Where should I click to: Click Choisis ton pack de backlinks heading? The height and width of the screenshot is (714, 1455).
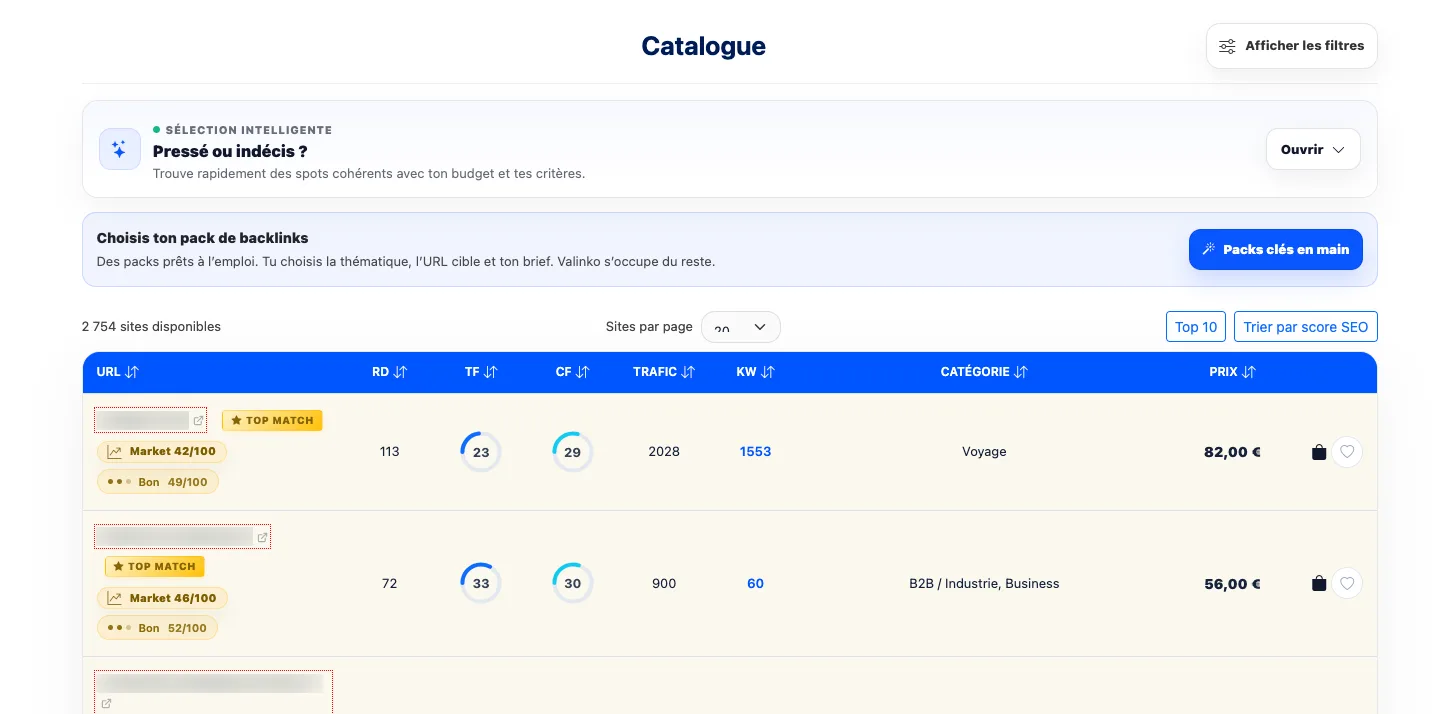pos(202,238)
